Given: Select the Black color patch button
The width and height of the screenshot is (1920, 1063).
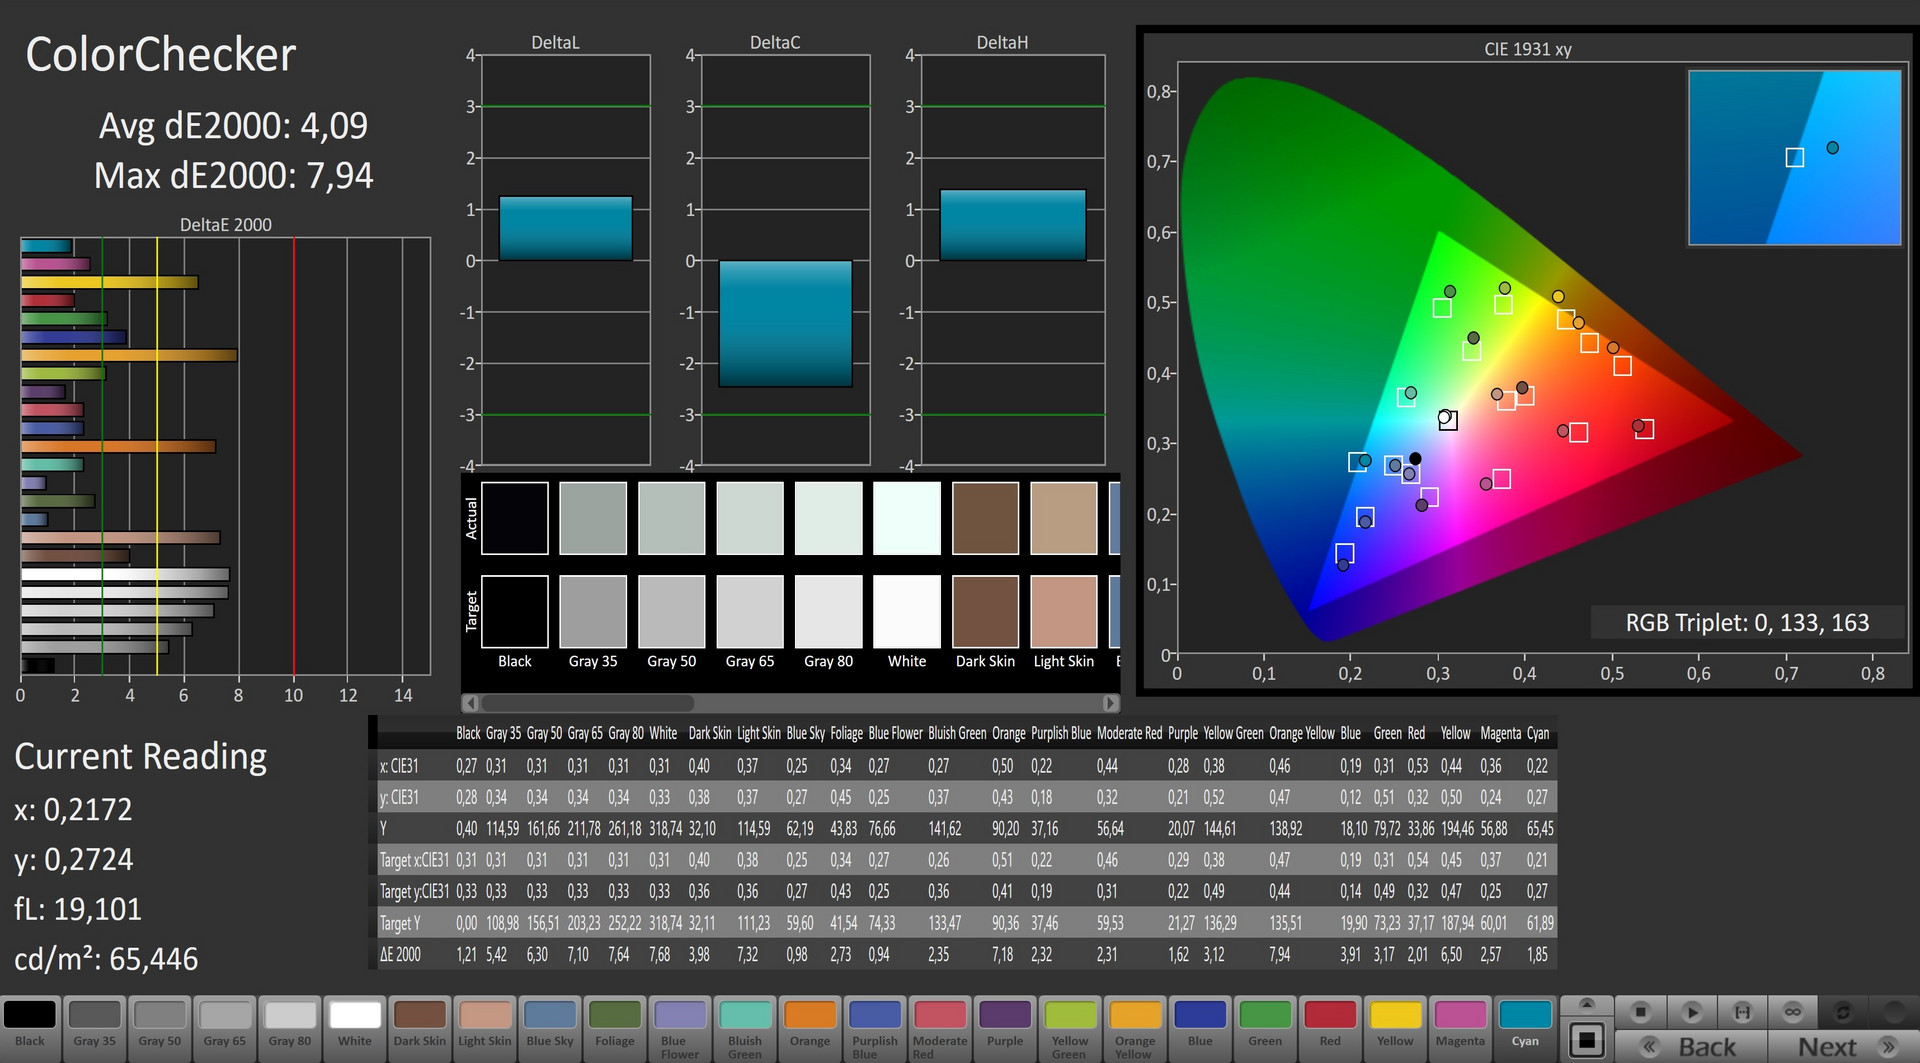Looking at the screenshot, I should point(30,1028).
